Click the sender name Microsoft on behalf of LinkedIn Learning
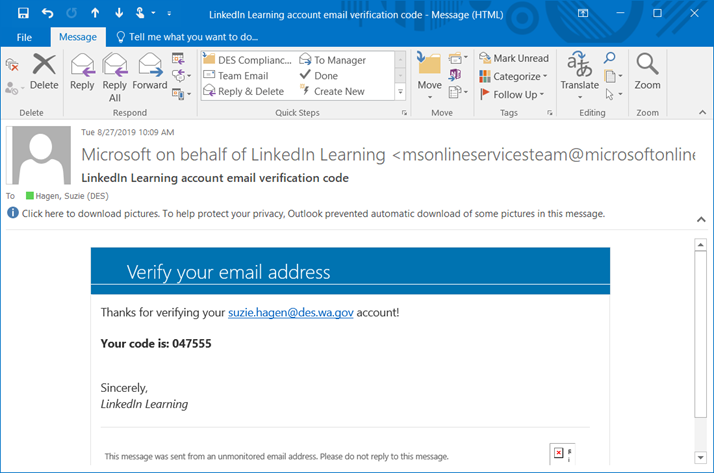Image resolution: width=714 pixels, height=473 pixels. point(233,155)
